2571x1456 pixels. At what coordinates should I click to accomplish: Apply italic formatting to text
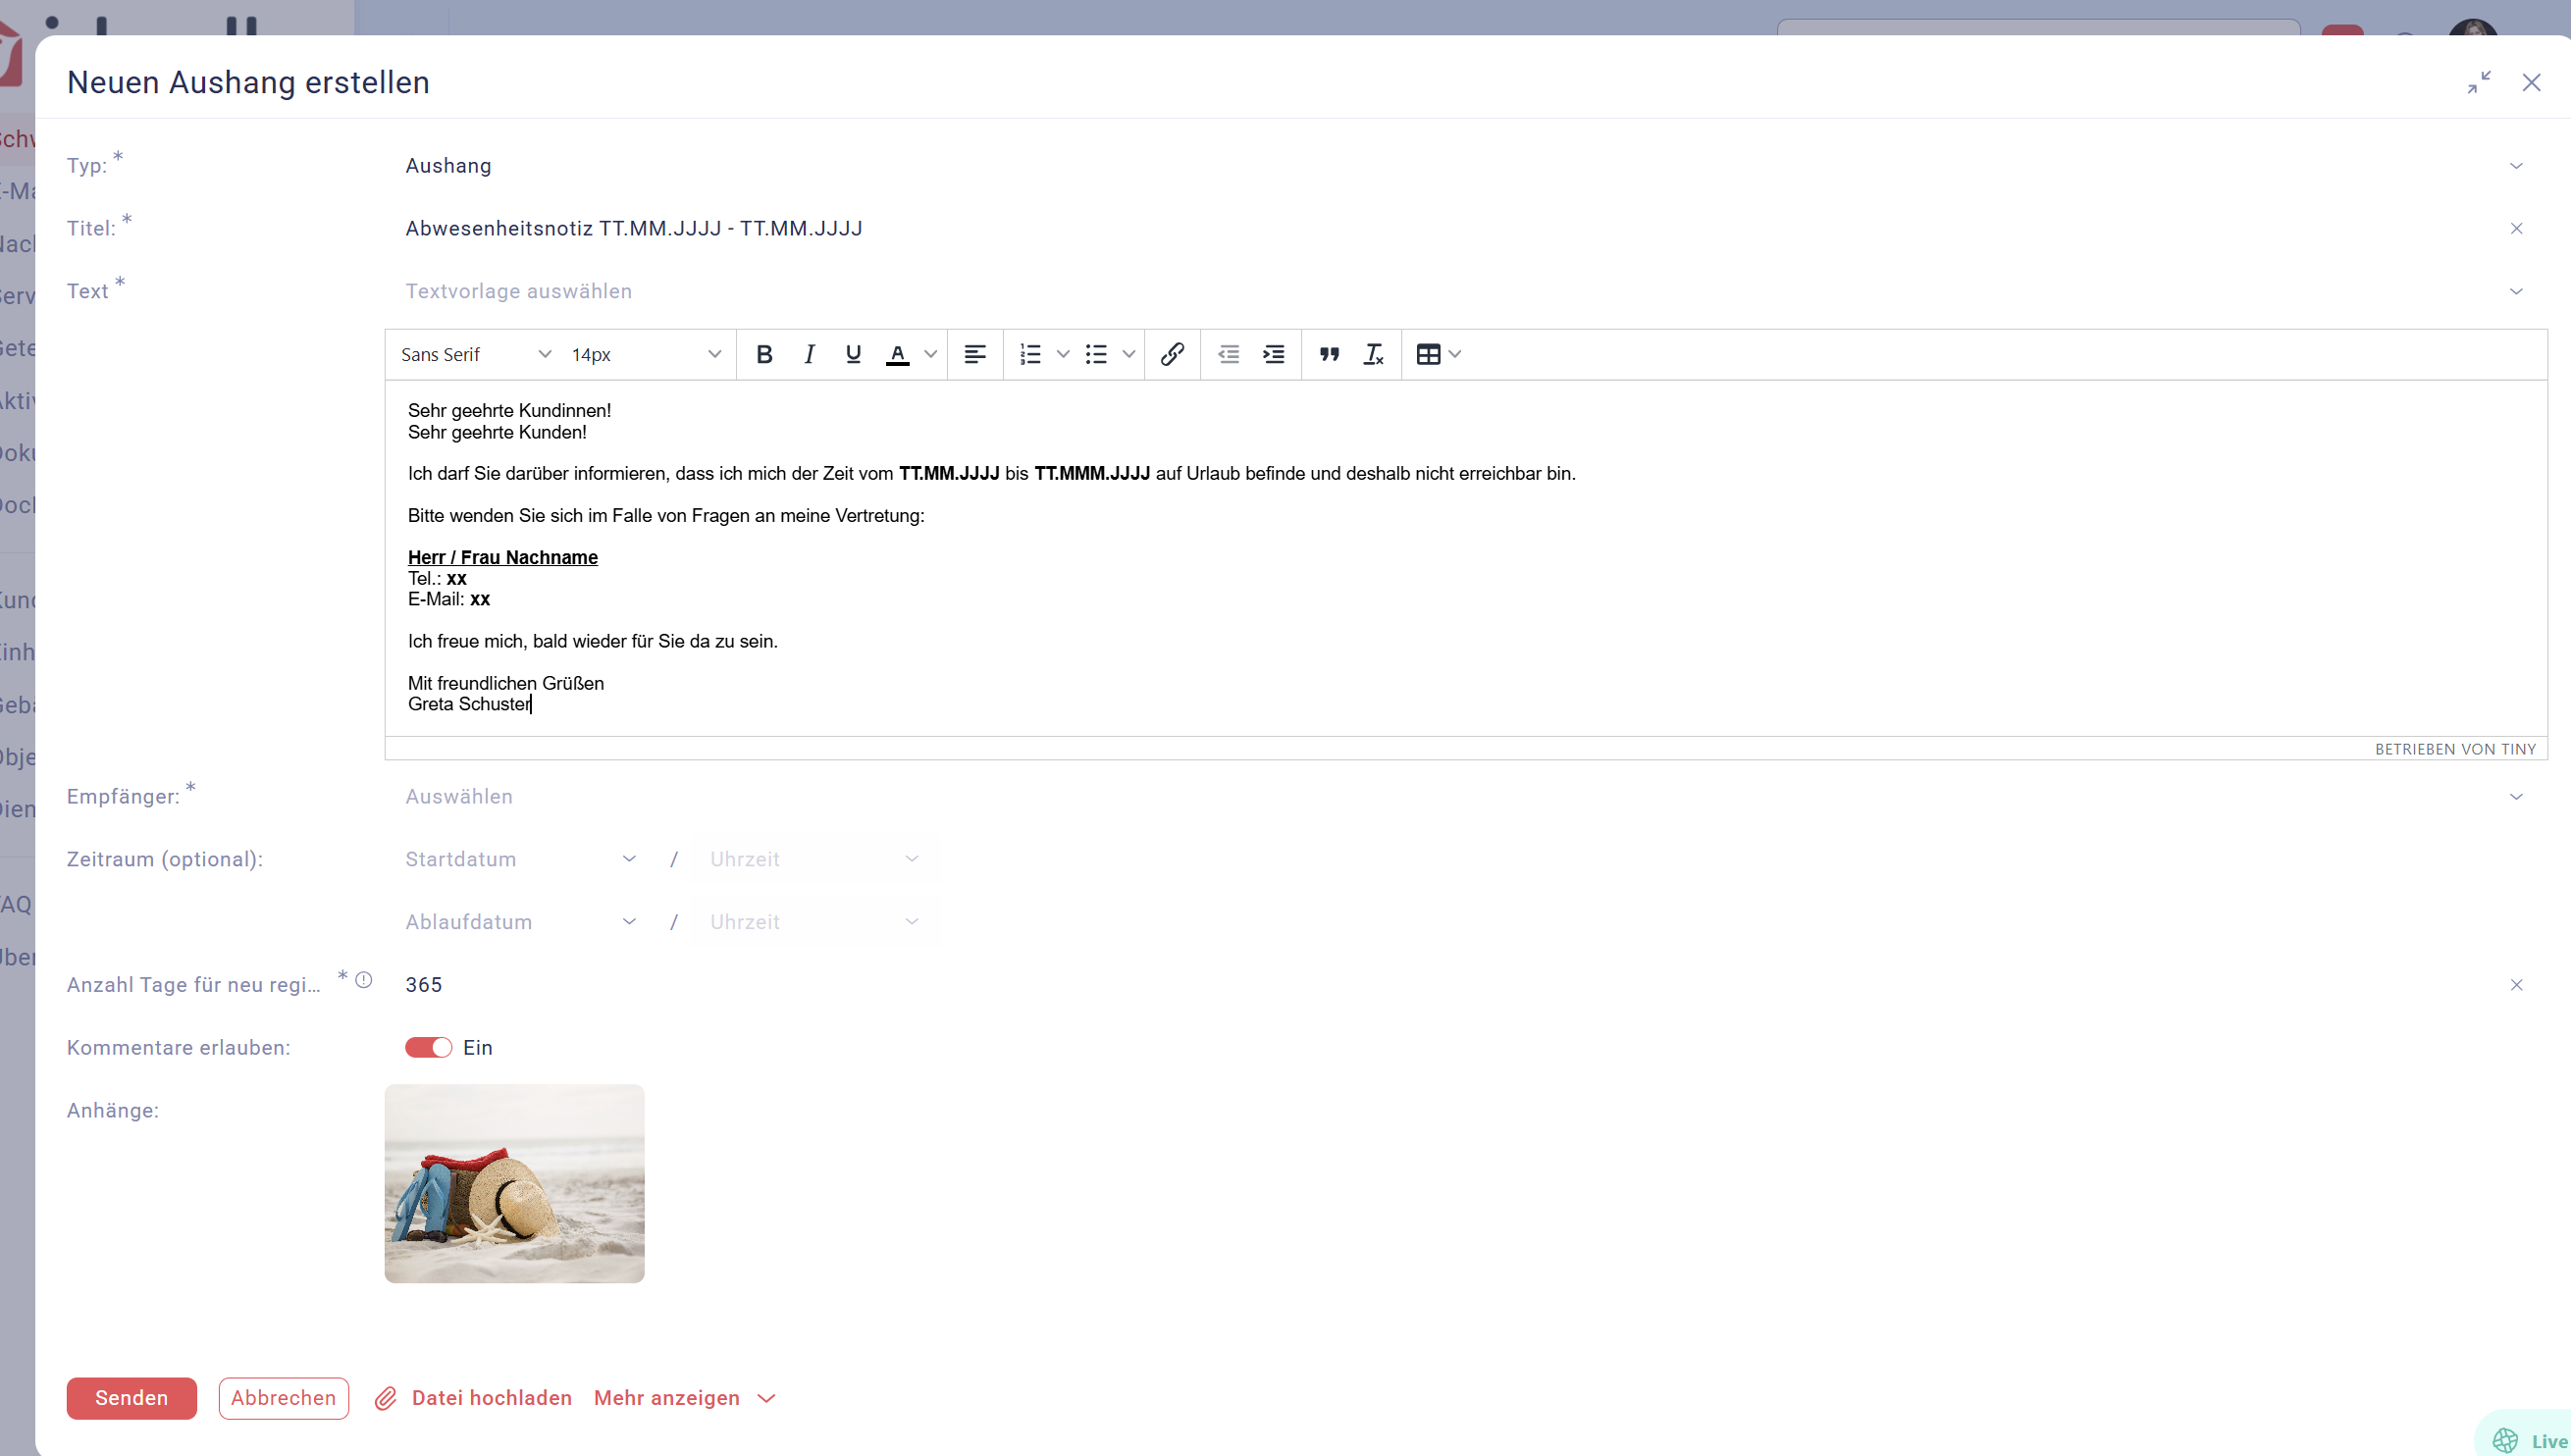click(809, 354)
